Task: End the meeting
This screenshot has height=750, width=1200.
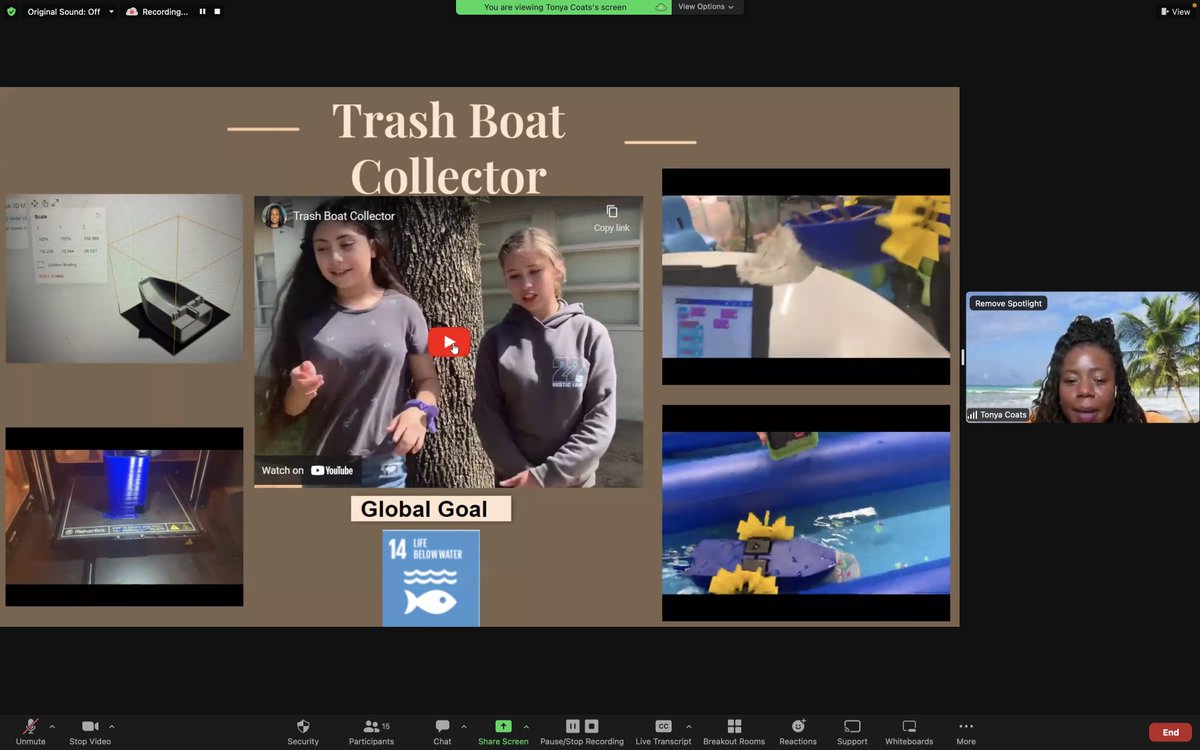Action: [1170, 732]
